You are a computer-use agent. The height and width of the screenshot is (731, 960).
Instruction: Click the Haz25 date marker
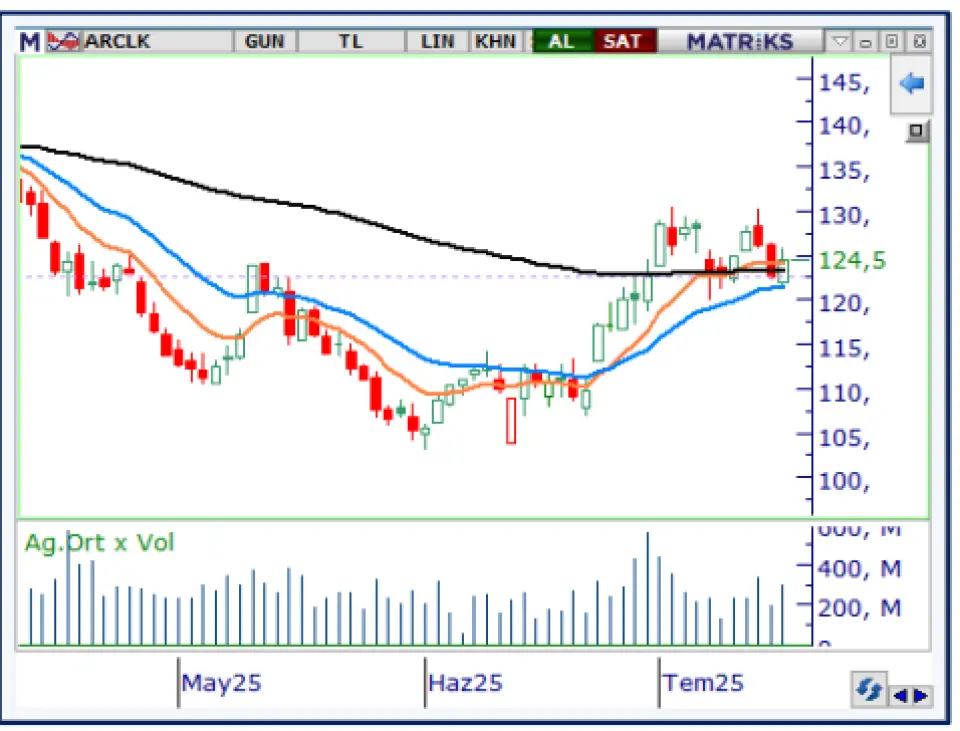click(x=465, y=683)
